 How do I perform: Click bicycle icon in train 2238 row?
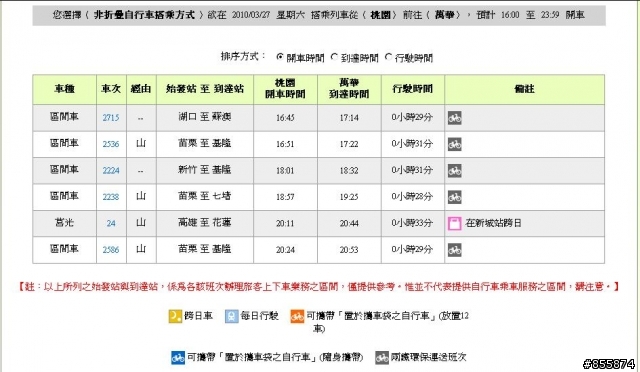(455, 197)
